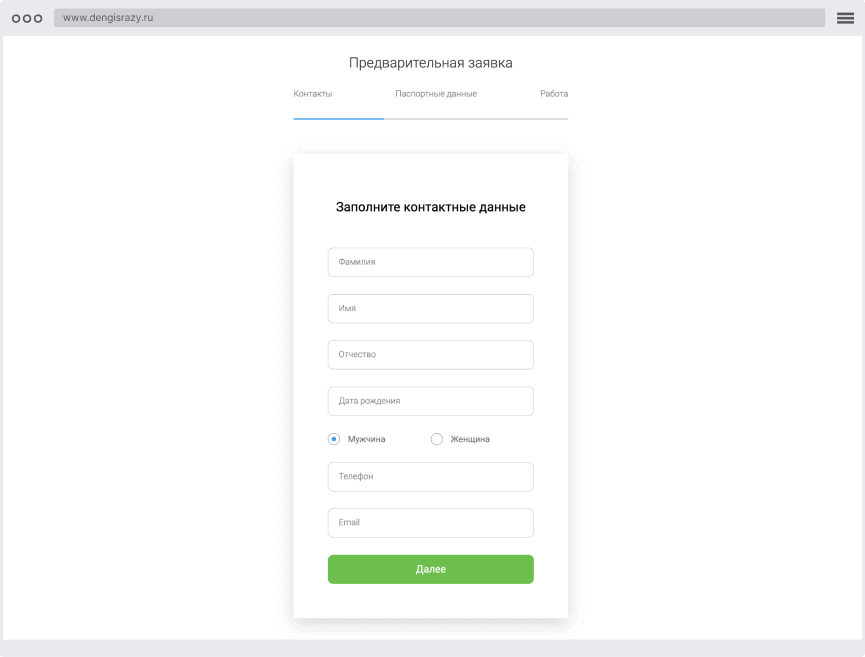
Task: Click the gray unfilled progress bar segment
Action: click(476, 119)
